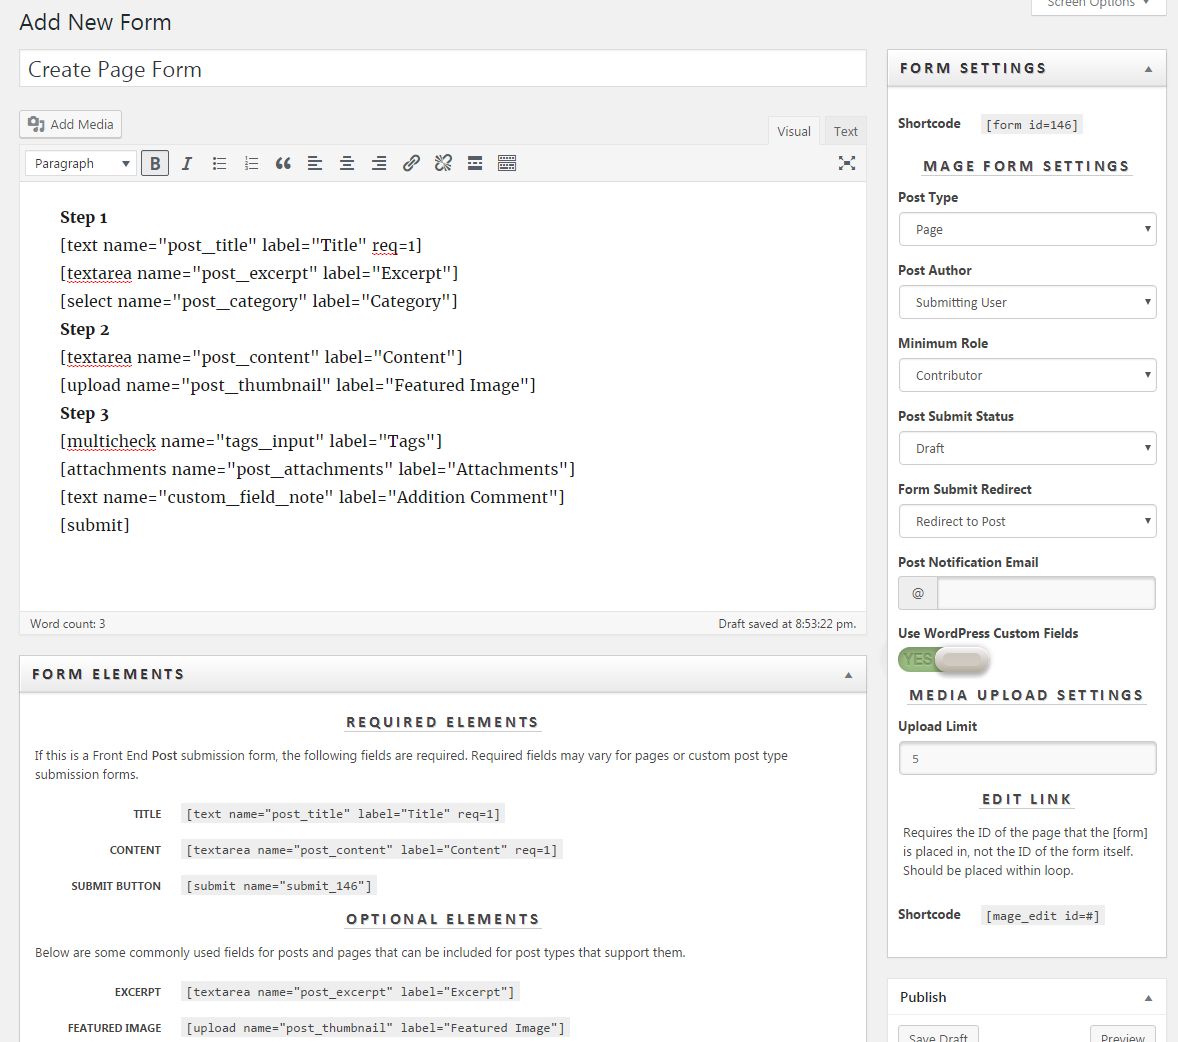The image size is (1178, 1042).
Task: Click the Add Media button
Action: (71, 124)
